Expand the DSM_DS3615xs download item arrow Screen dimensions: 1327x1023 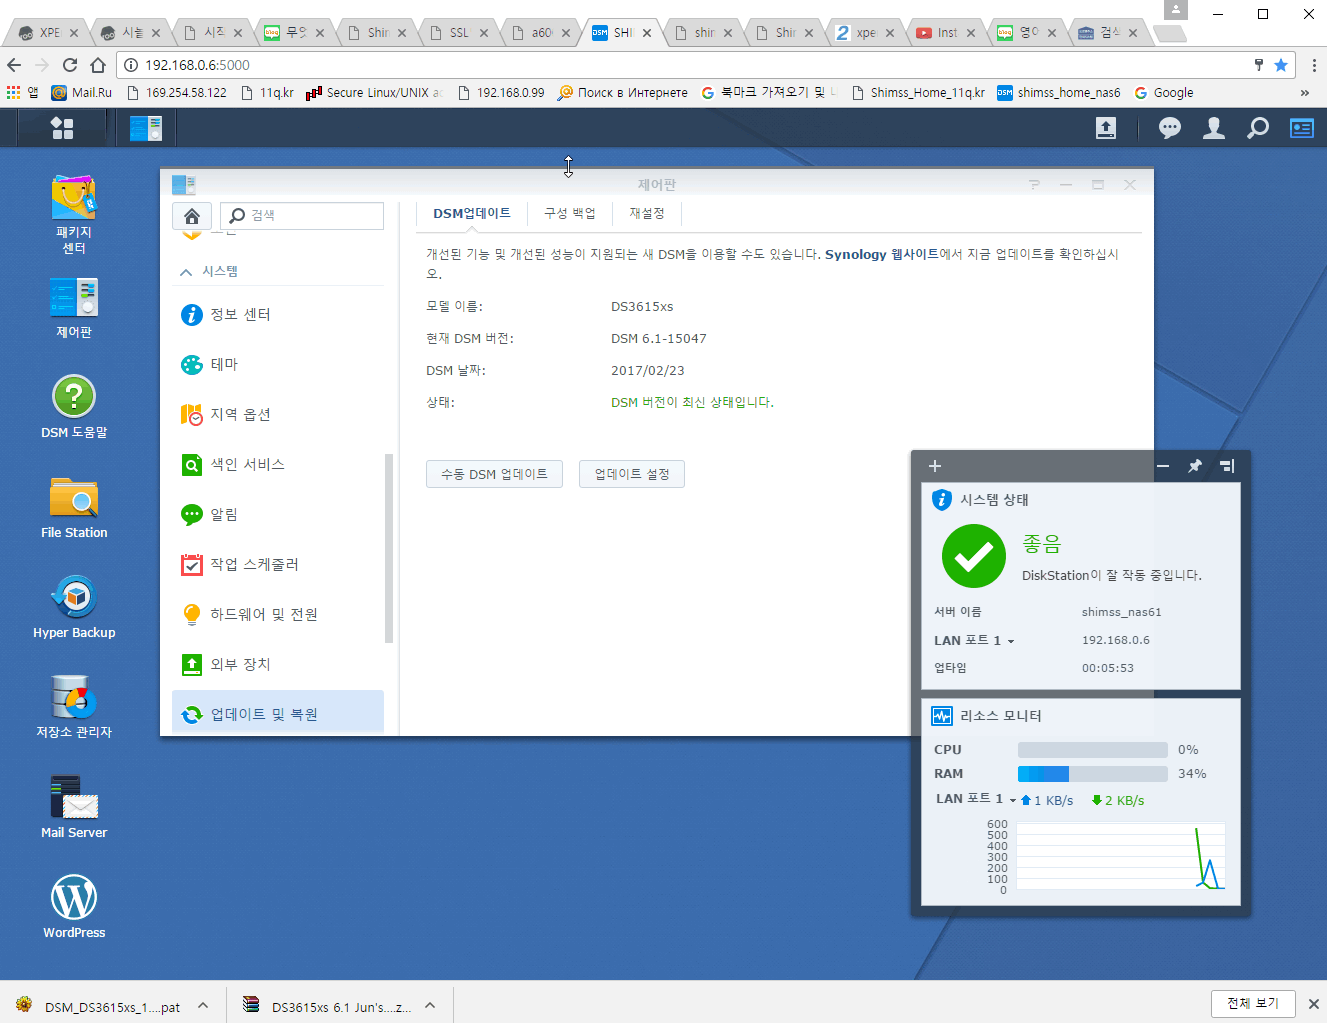[x=203, y=1005]
